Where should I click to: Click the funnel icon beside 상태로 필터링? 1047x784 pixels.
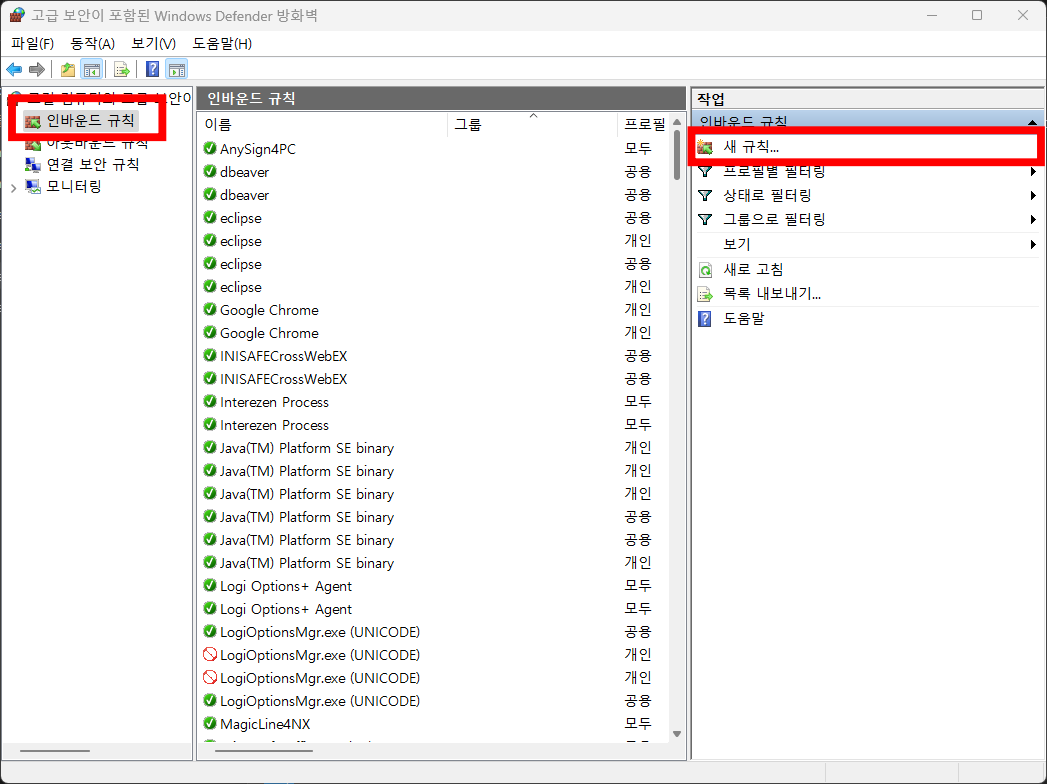[x=705, y=196]
